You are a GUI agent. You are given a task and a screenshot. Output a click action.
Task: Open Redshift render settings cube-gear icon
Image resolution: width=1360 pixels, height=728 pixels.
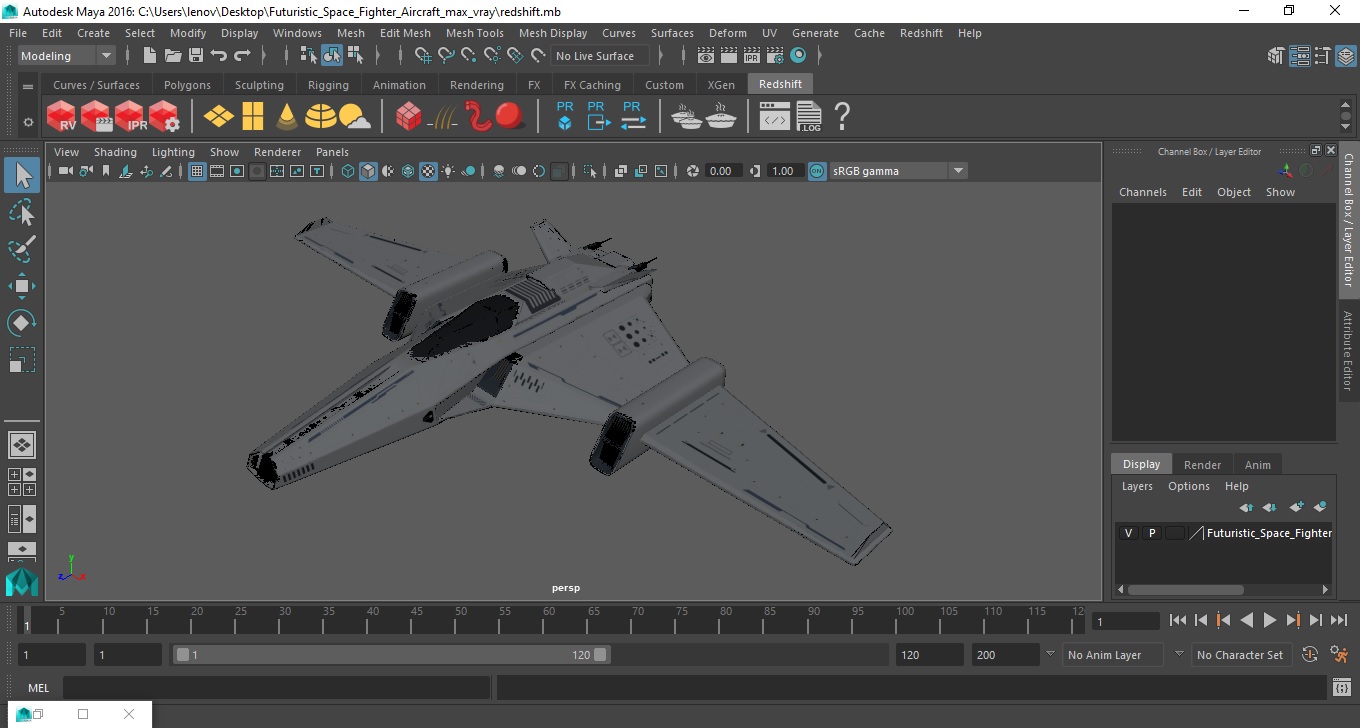point(164,117)
